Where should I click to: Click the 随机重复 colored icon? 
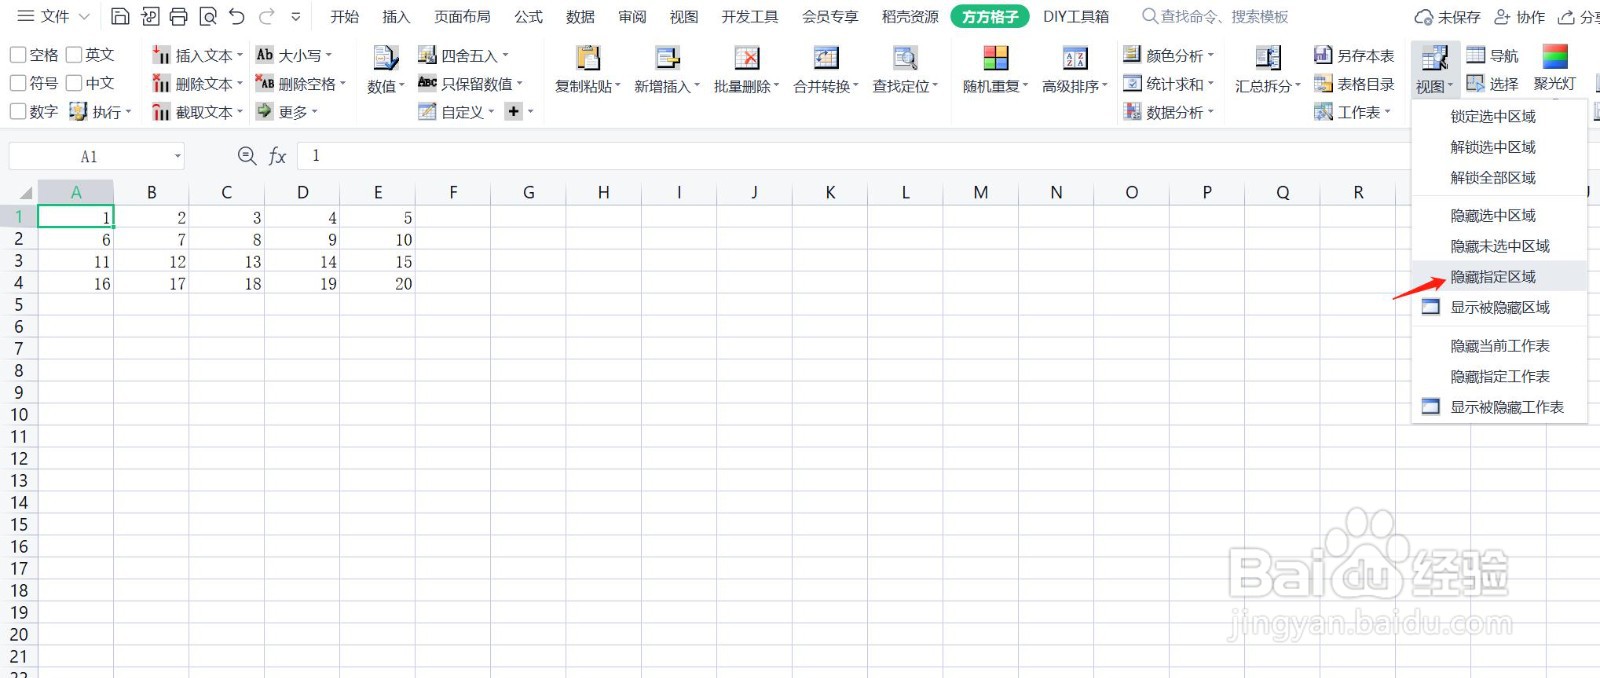(995, 57)
